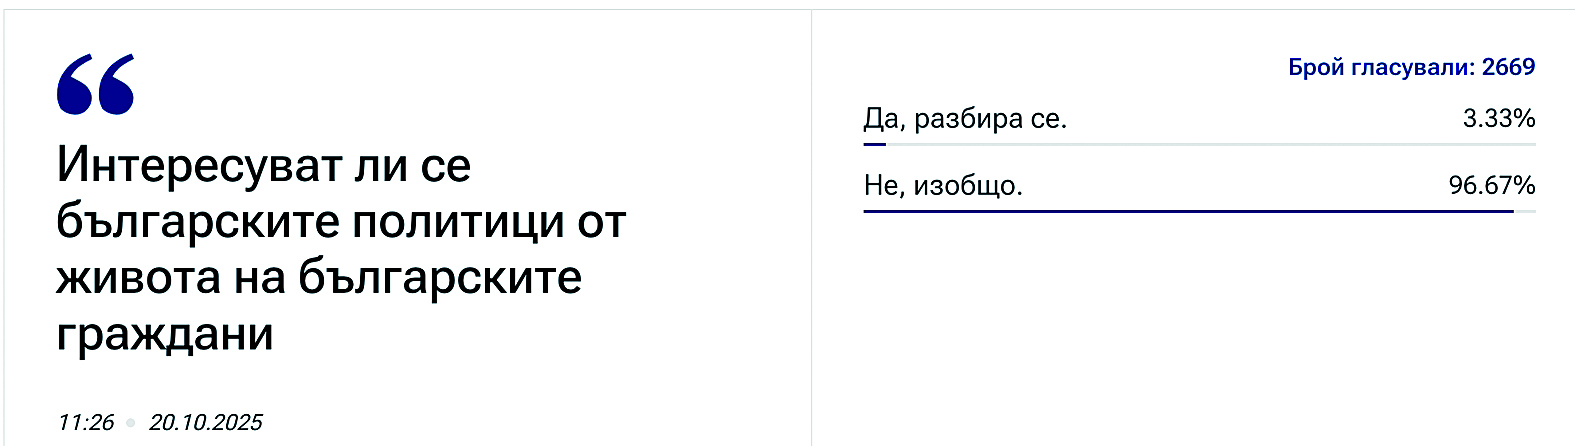Click the dark filled segment of the 'Да' bar
This screenshot has width=1575, height=446.
click(874, 145)
